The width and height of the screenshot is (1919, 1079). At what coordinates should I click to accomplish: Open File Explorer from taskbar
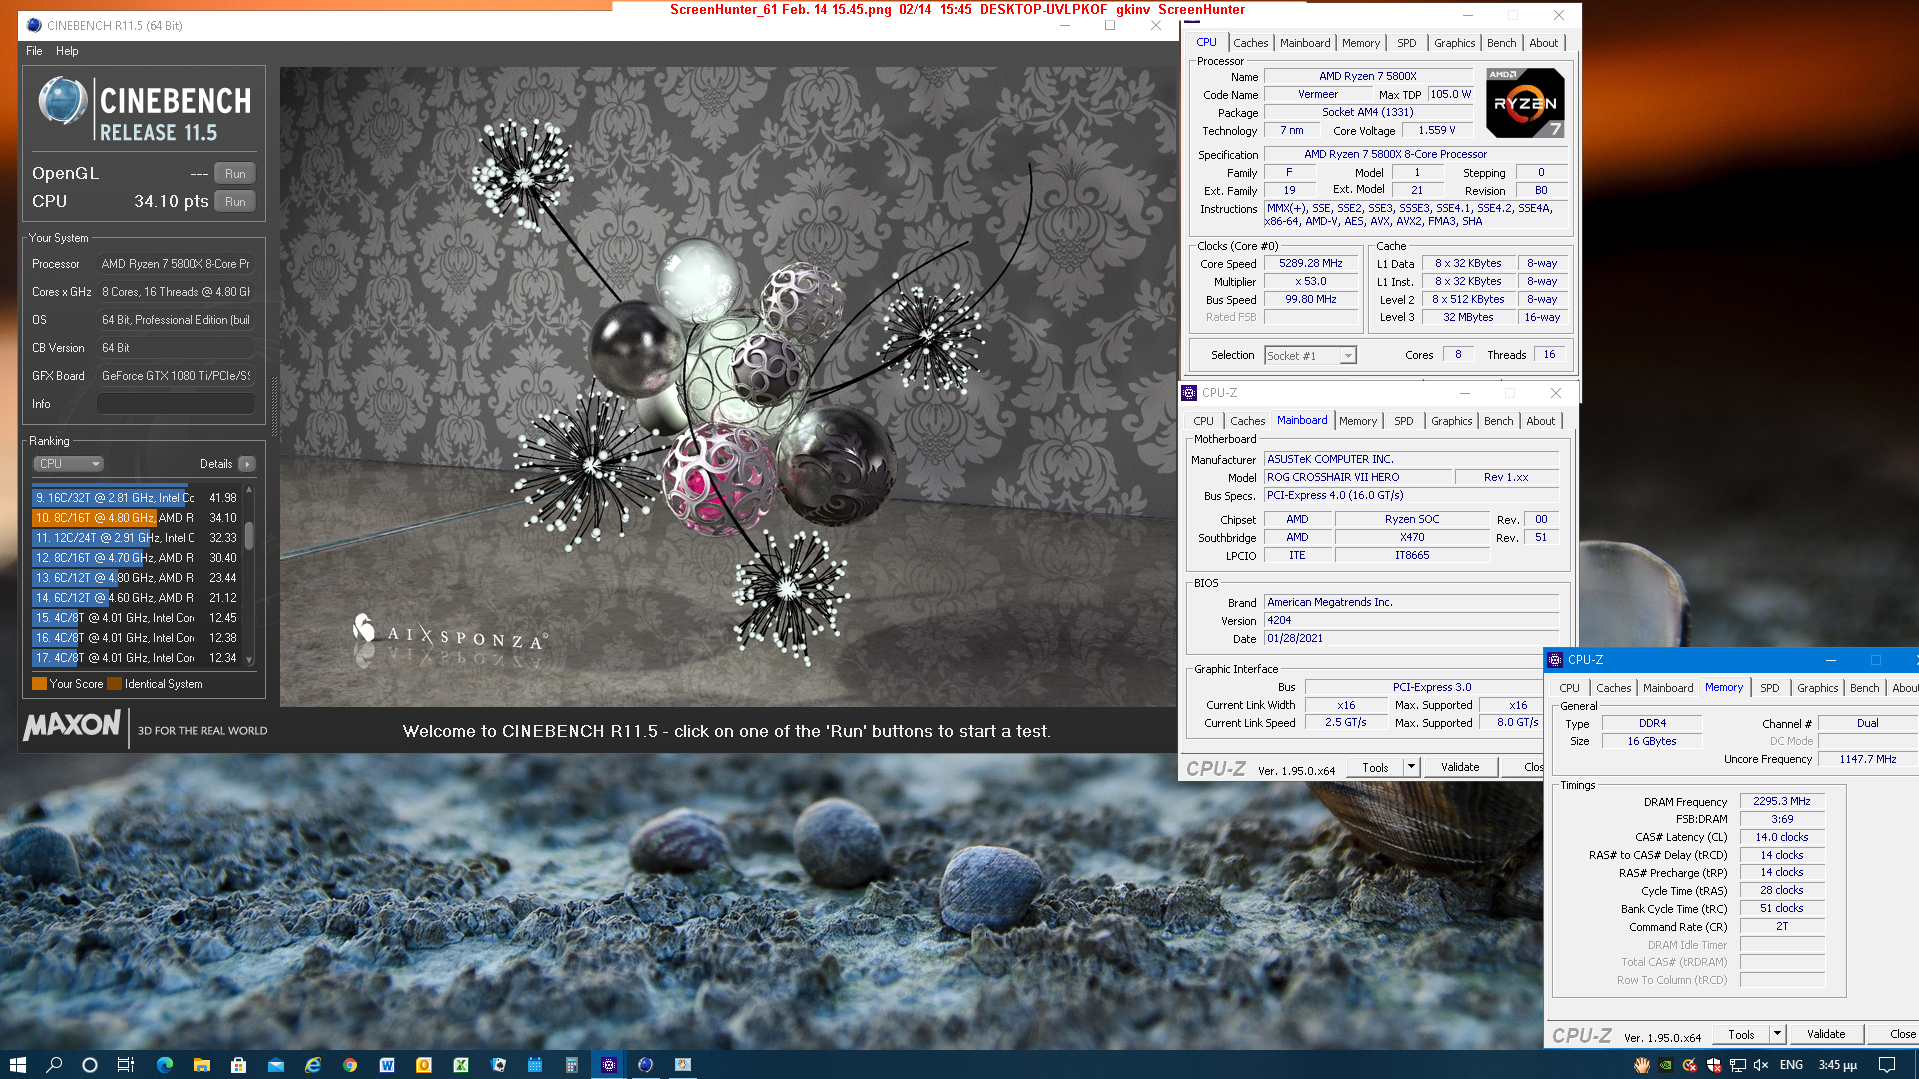(202, 1064)
